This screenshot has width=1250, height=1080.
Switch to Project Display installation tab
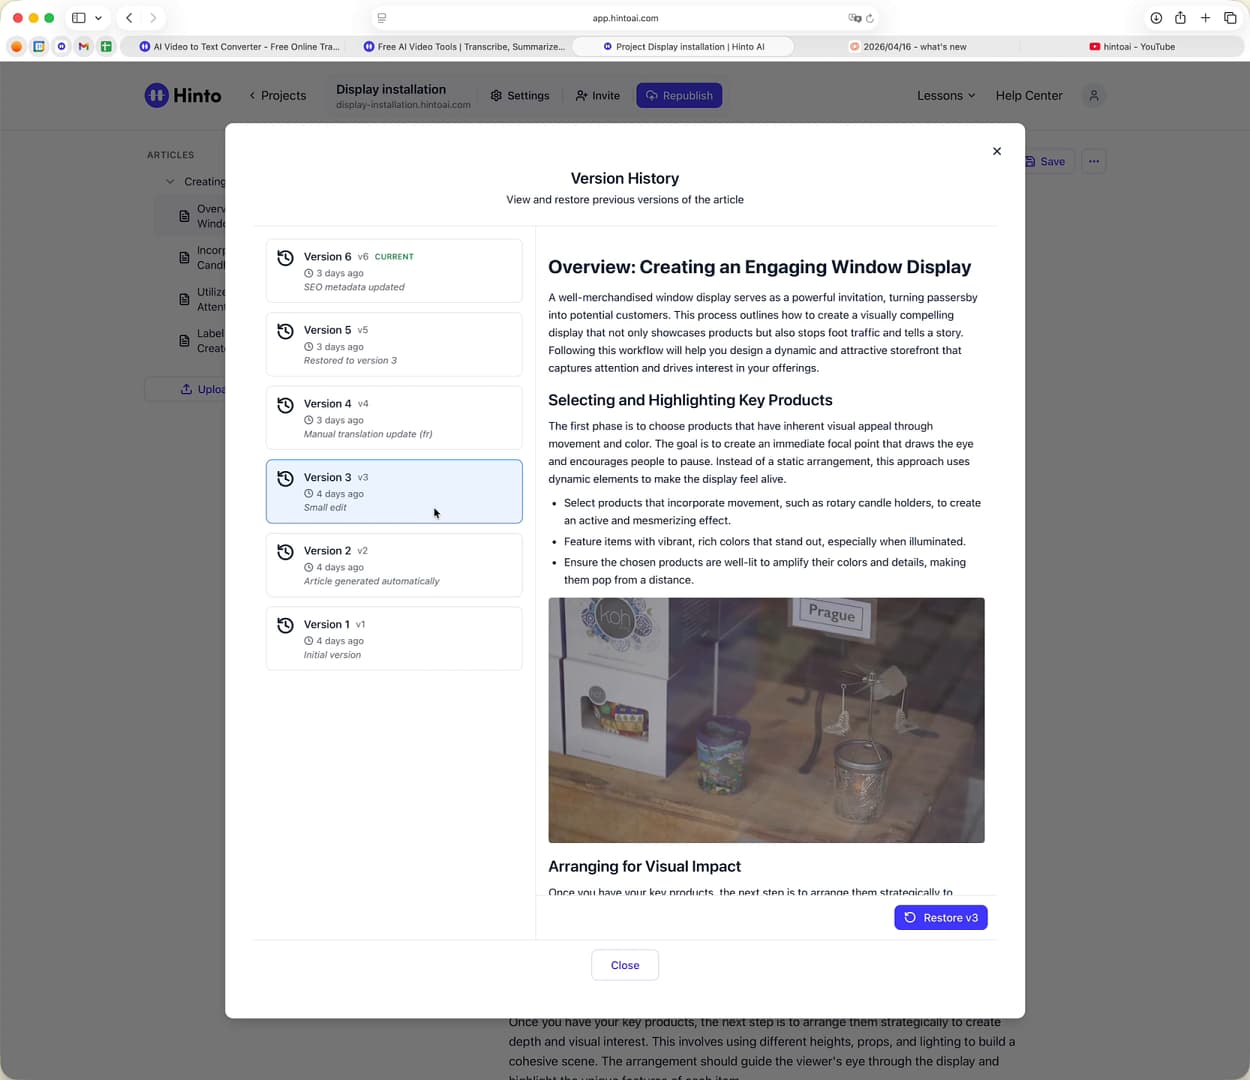[684, 46]
